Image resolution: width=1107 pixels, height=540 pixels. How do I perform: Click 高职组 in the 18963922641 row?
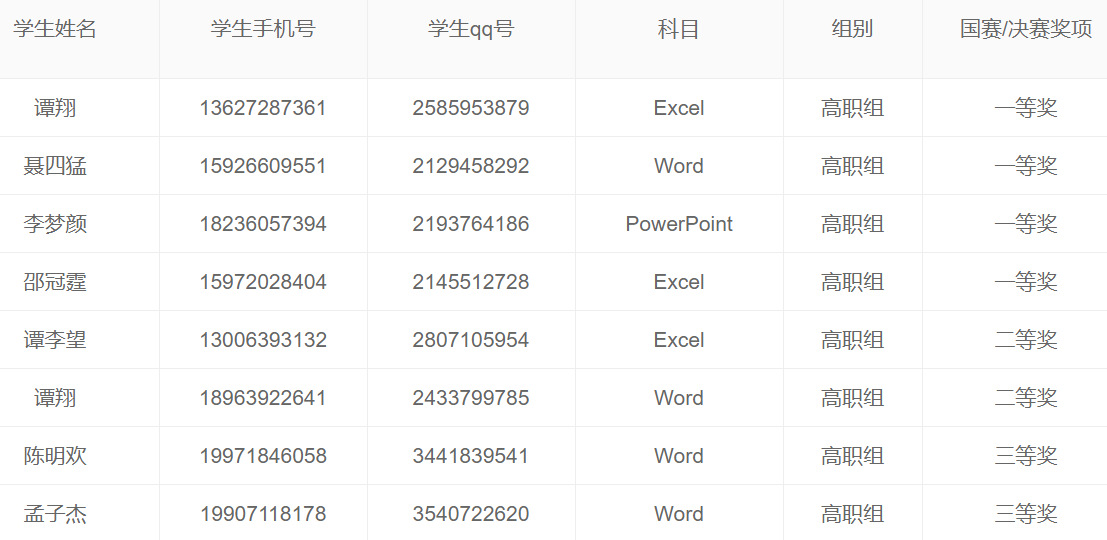852,397
